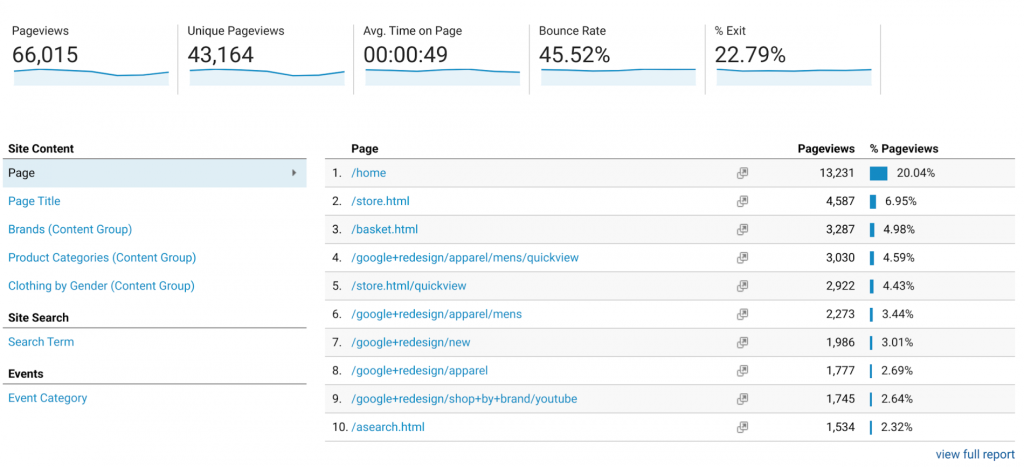Screen dimensions: 1024x467
Task: Click external link icon for /asearch.html
Action: tap(742, 427)
